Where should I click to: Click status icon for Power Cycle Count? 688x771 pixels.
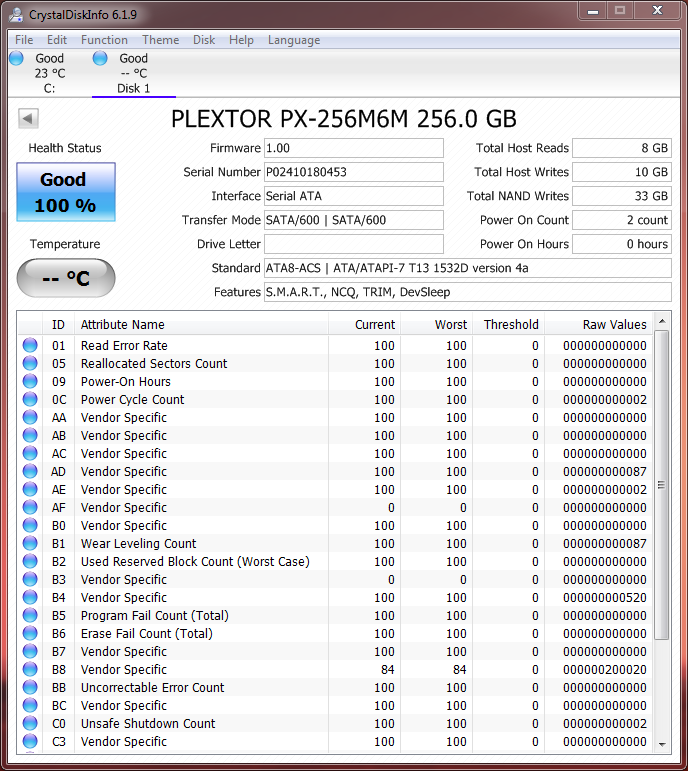point(30,400)
